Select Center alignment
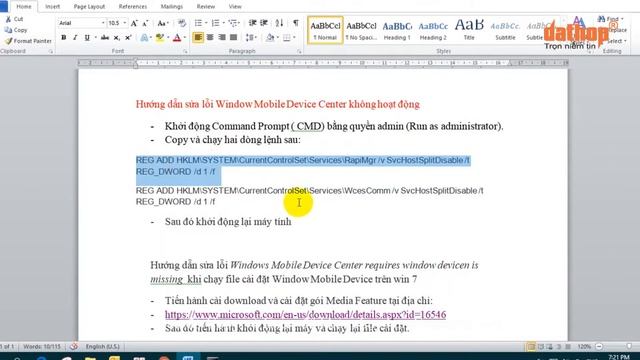The width and height of the screenshot is (640, 360). click(x=210, y=38)
